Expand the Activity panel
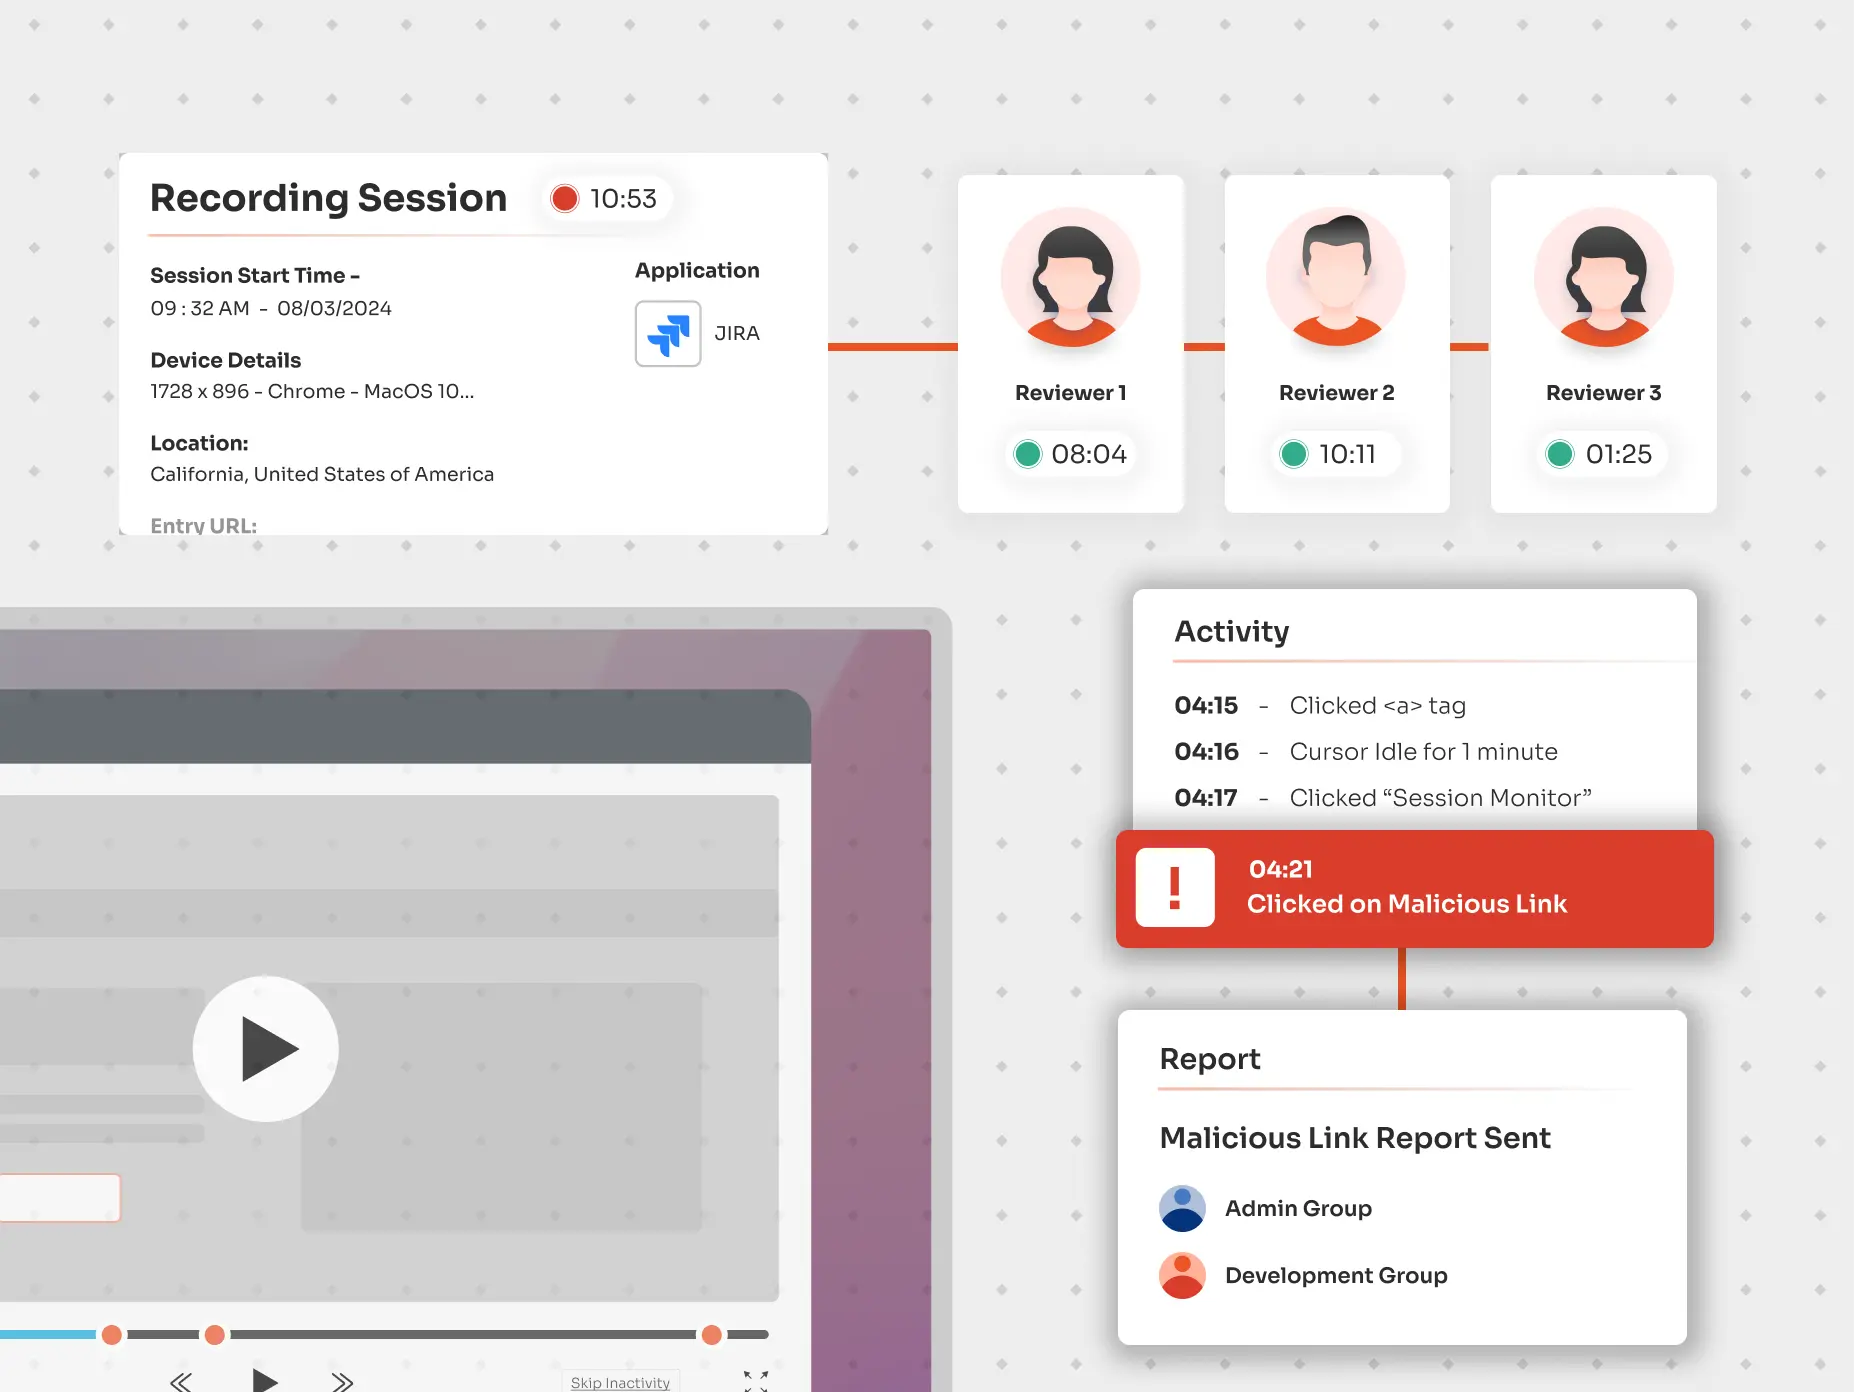 1232,631
